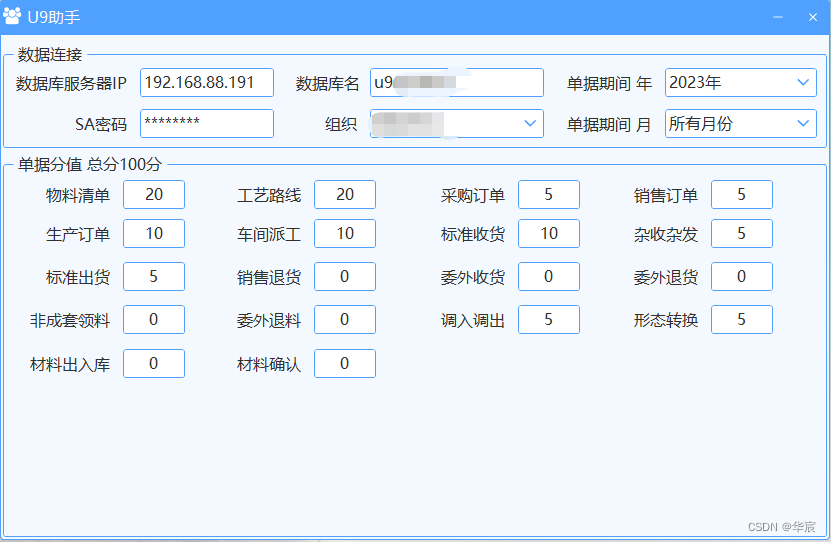Image resolution: width=831 pixels, height=542 pixels.
Task: Click the 数据库名 input field
Action: pos(457,83)
